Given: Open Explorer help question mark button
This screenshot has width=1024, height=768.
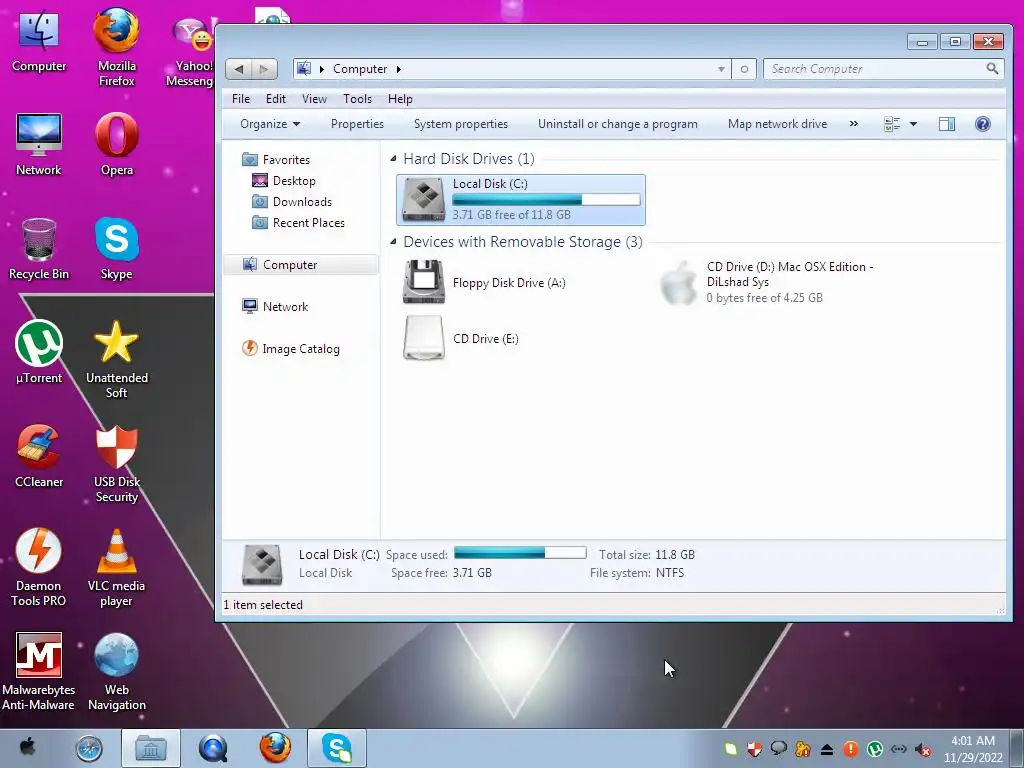Looking at the screenshot, I should 982,124.
